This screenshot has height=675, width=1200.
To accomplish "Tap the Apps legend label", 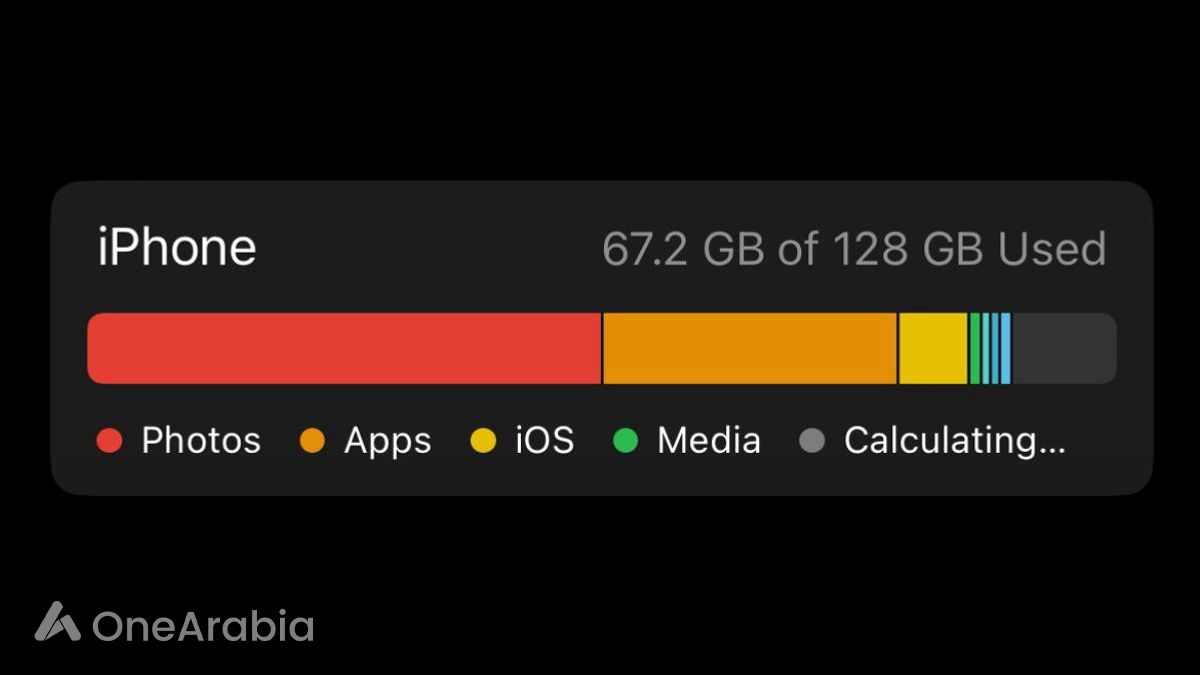I will pos(388,441).
